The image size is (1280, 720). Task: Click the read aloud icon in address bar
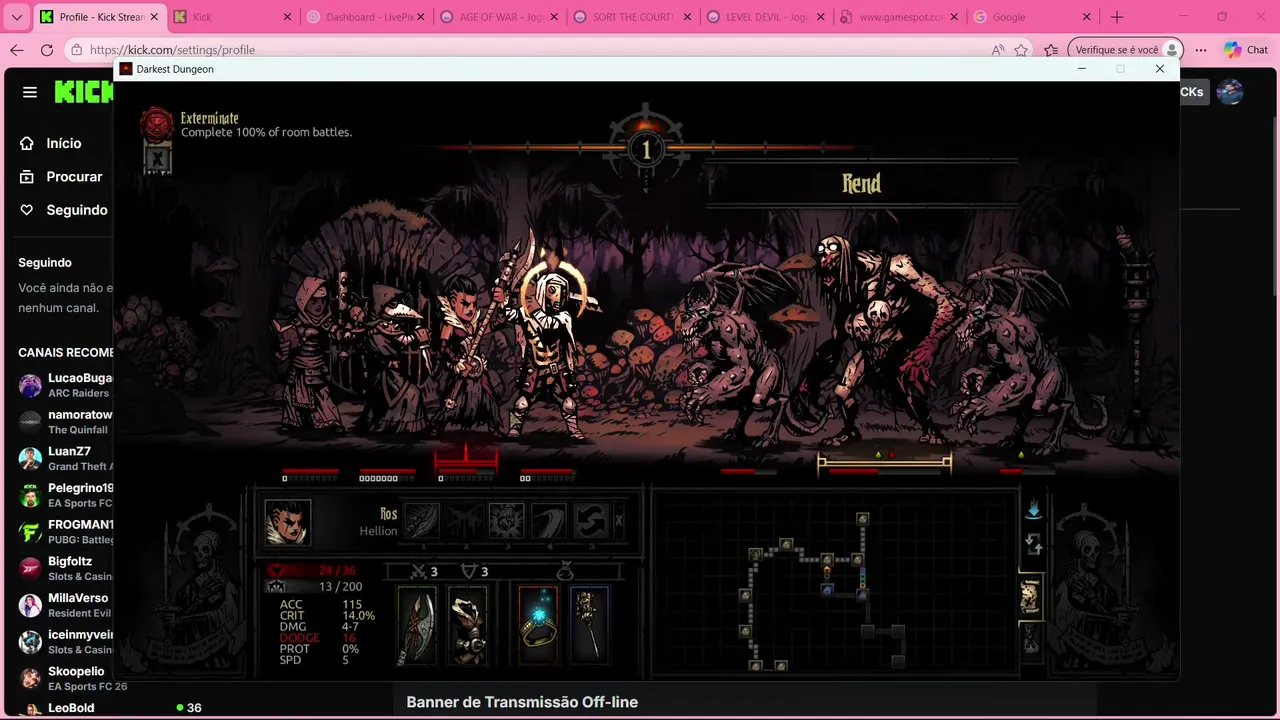pyautogui.click(x=997, y=50)
